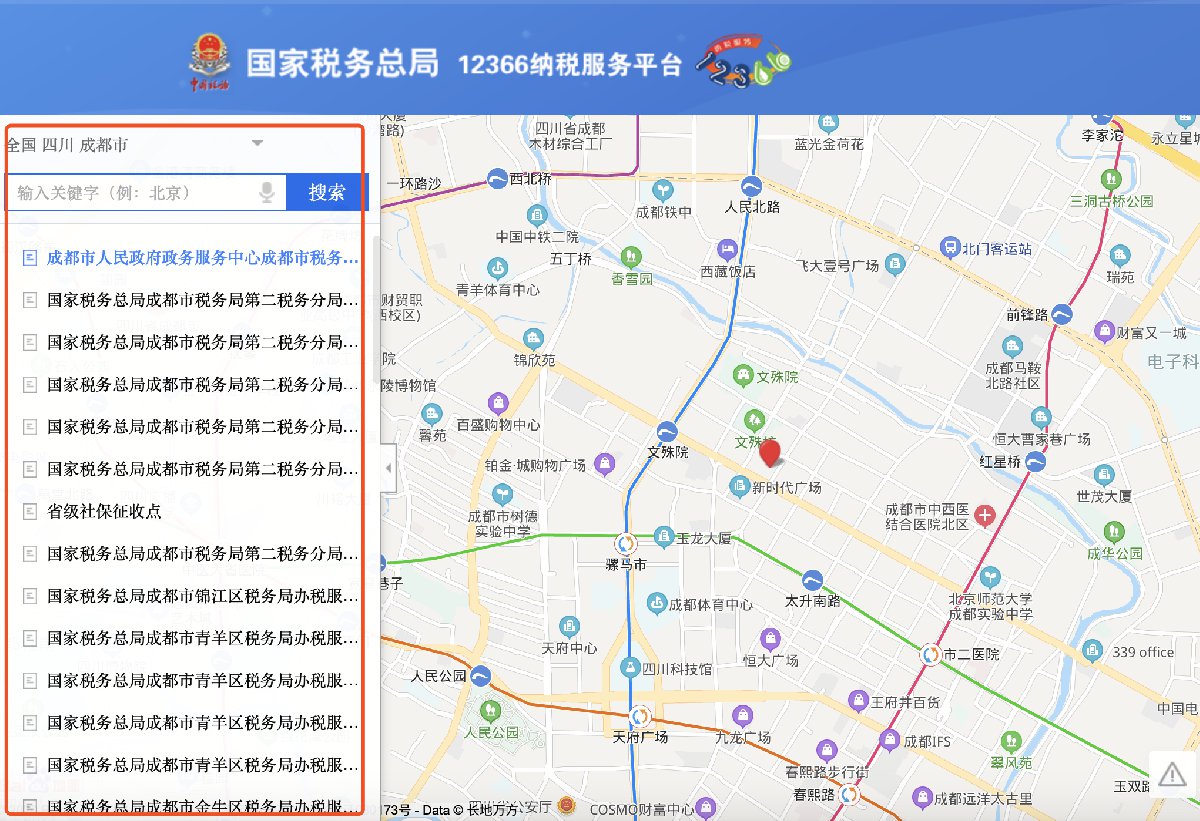The height and width of the screenshot is (821, 1200).
Task: Select the 西北桥 metro station icon
Action: (x=497, y=179)
